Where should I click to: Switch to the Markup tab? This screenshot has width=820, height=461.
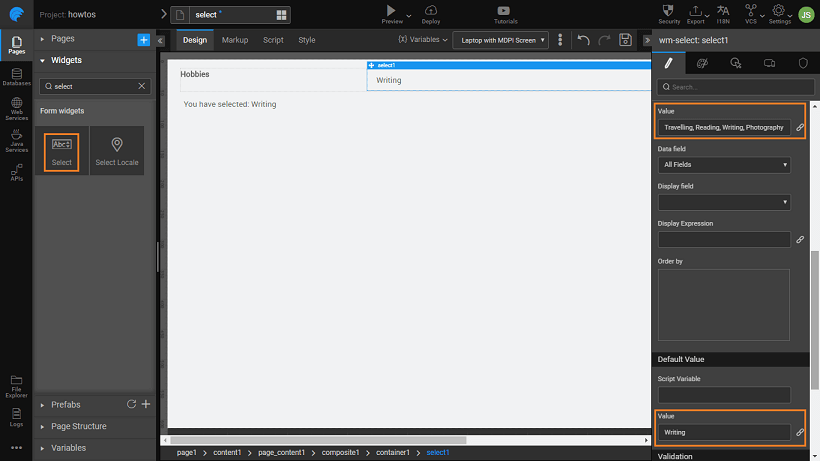coord(235,40)
